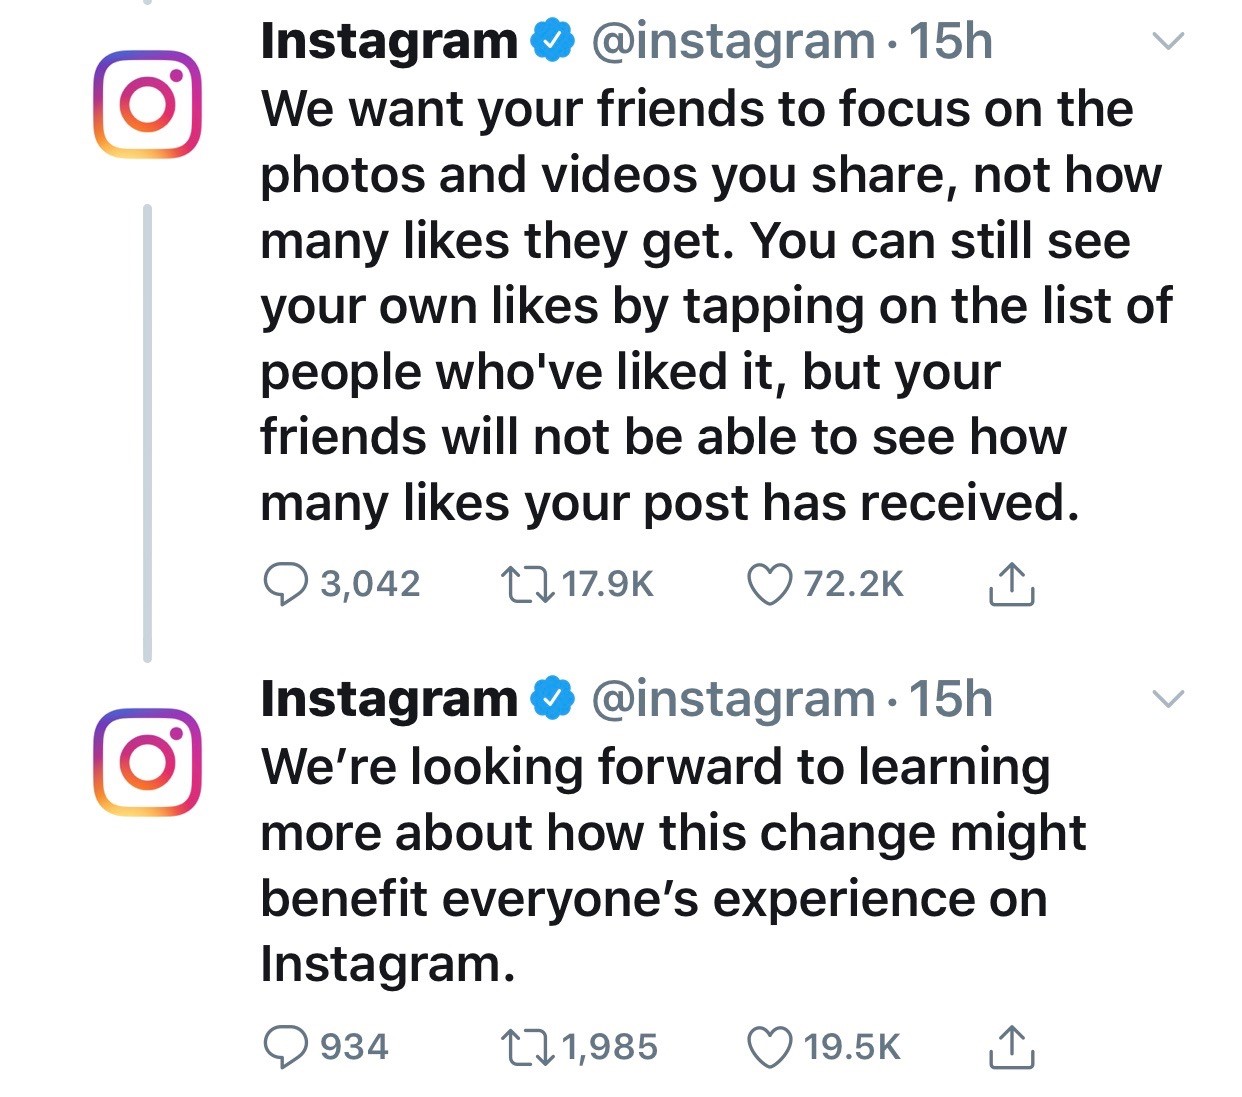Open the @instagram handle on second tweet
1242x1097 pixels.
click(733, 698)
